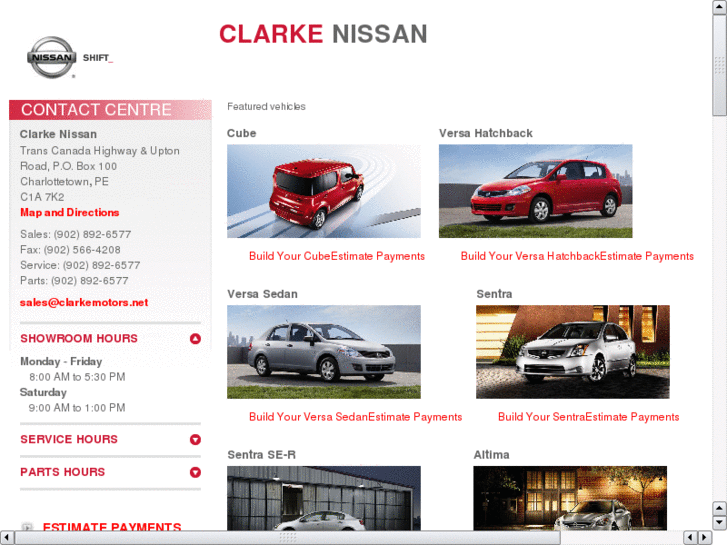Viewport: 727px width, 545px height.
Task: Click the vertical scrollbar up arrow at top
Action: (719, 7)
